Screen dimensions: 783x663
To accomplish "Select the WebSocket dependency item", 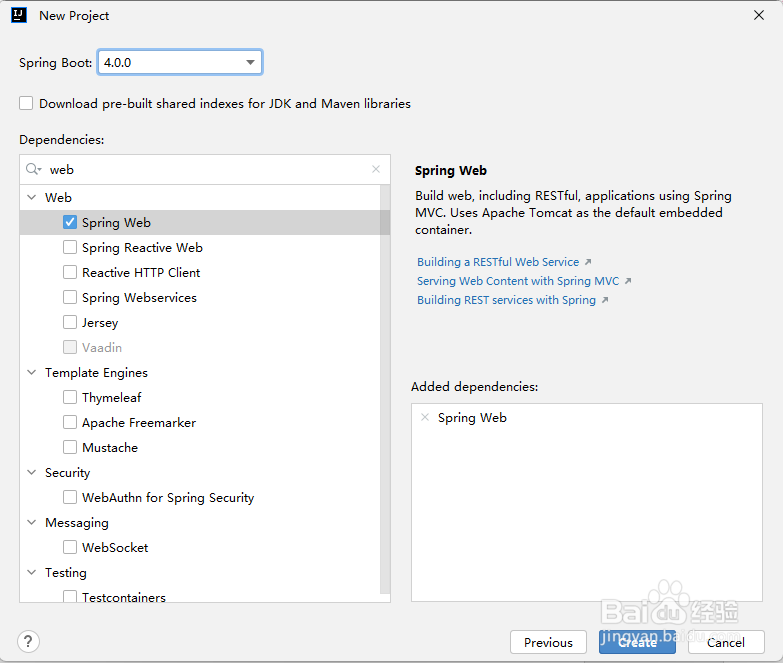I will (115, 548).
